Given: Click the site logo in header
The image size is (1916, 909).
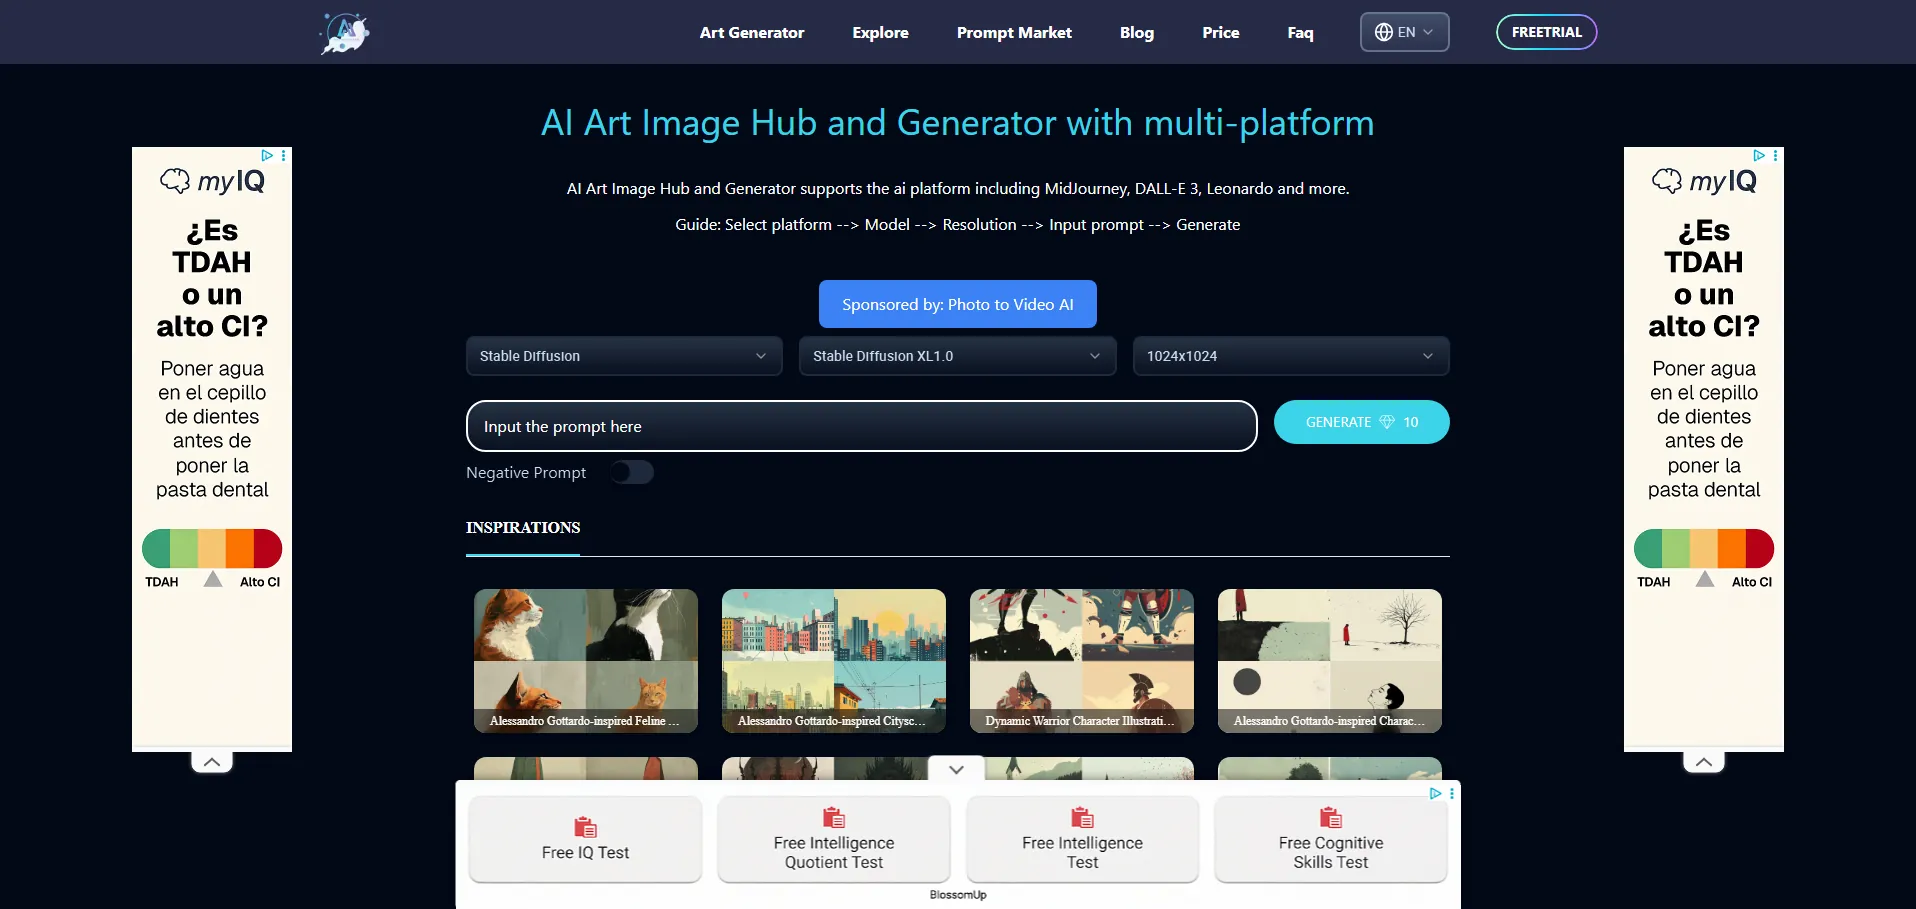Looking at the screenshot, I should (345, 33).
